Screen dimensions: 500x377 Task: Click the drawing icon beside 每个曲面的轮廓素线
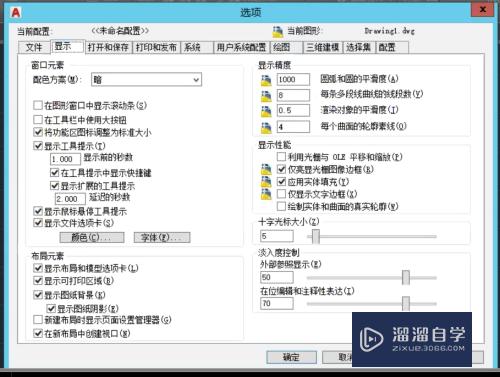point(266,128)
